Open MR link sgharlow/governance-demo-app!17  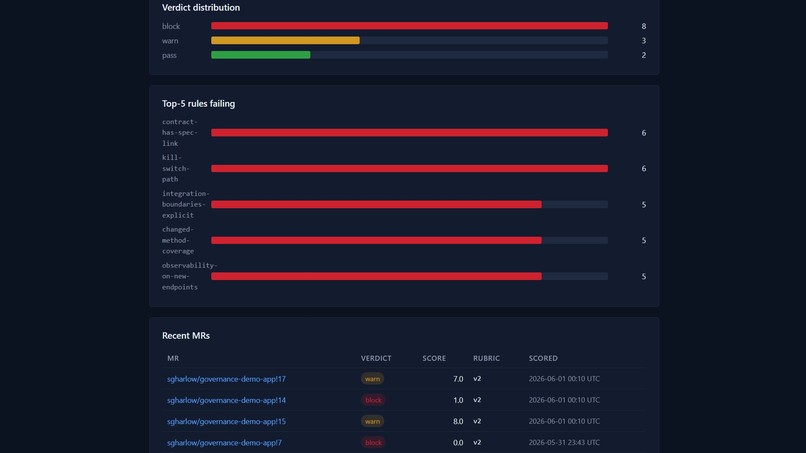(x=226, y=379)
